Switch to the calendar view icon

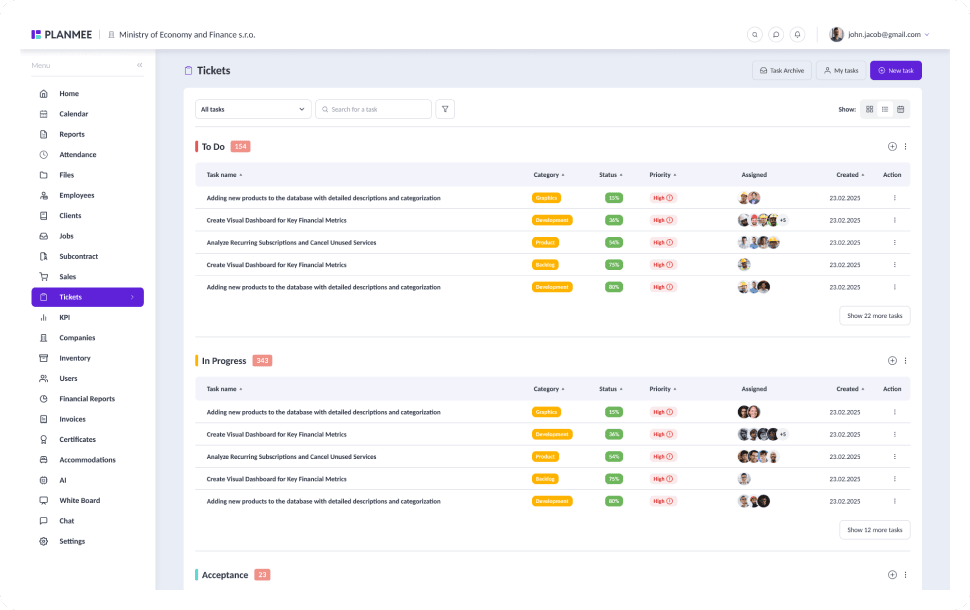pyautogui.click(x=901, y=110)
